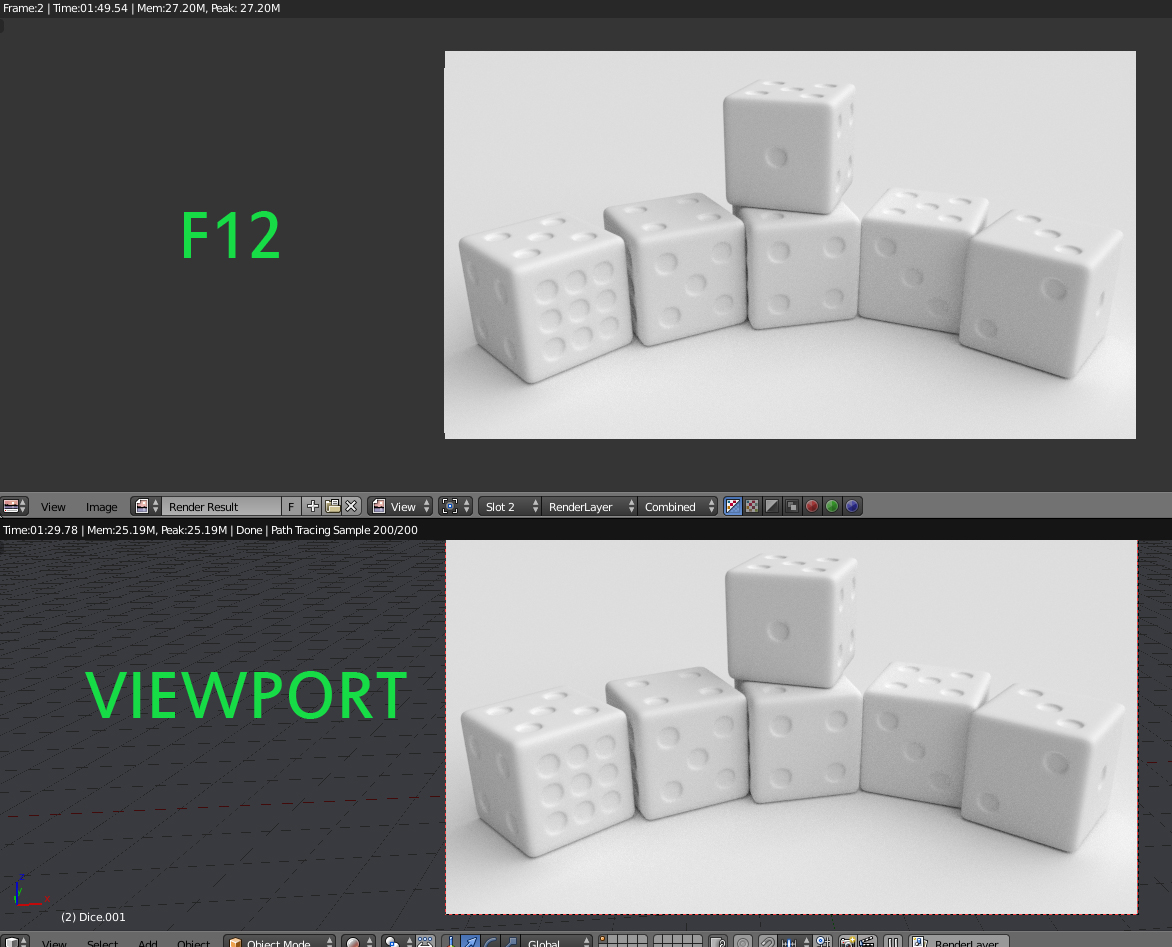Image resolution: width=1172 pixels, height=947 pixels.
Task: Show blue channel only
Action: coord(851,507)
